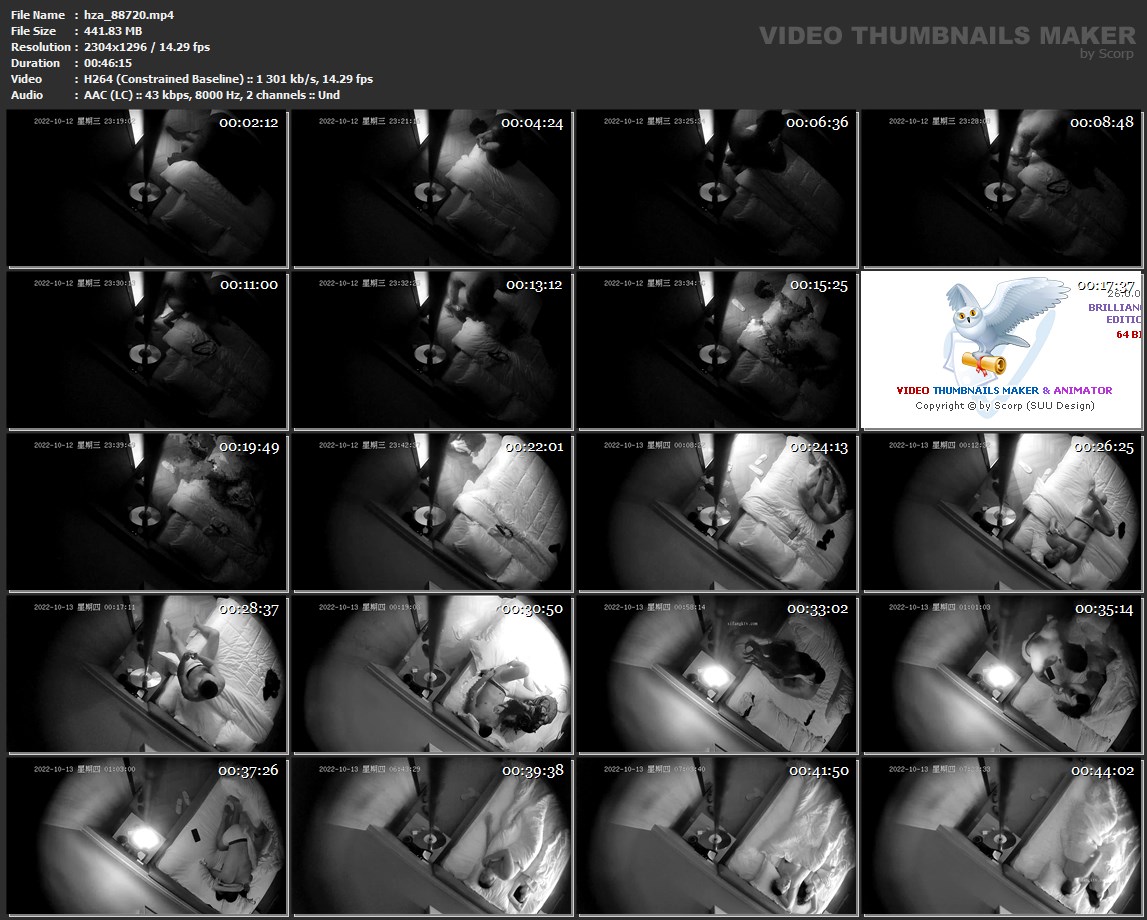Click the H264 video codec line
This screenshot has height=920, width=1147.
click(x=228, y=79)
